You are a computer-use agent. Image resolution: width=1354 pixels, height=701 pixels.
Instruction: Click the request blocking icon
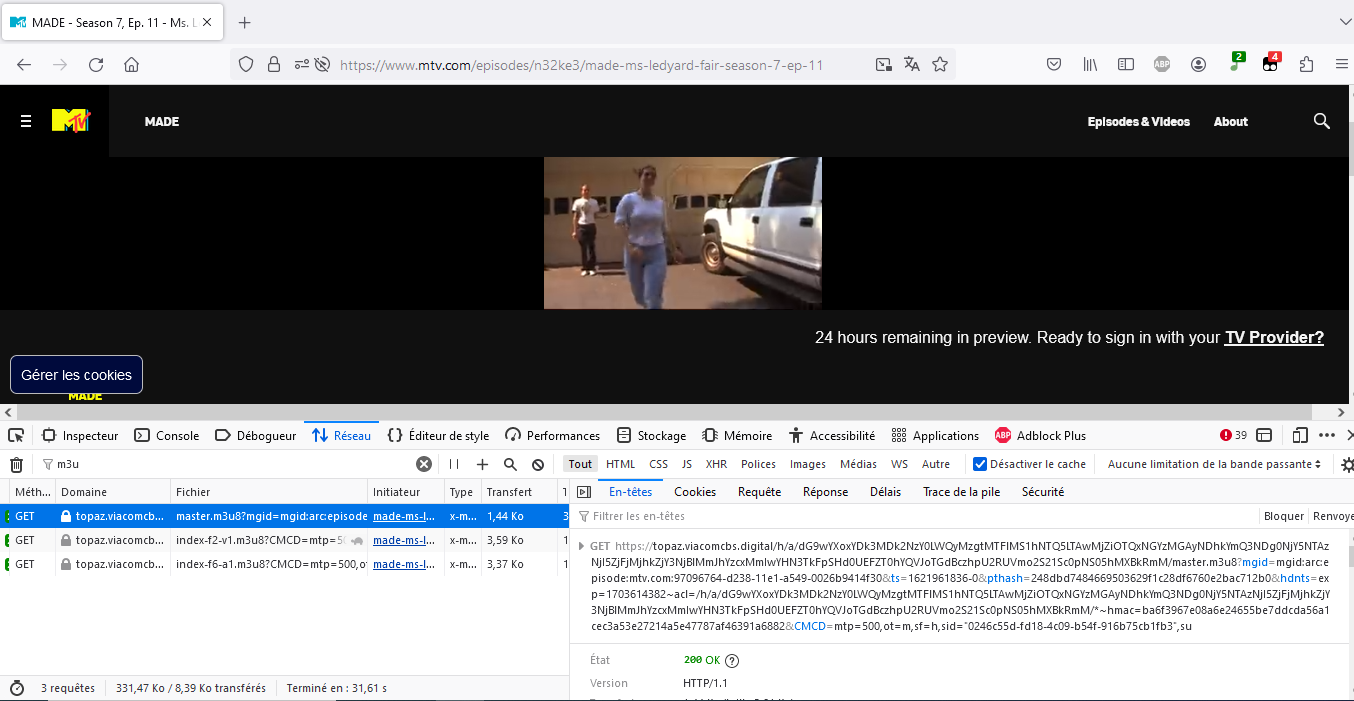tap(538, 464)
